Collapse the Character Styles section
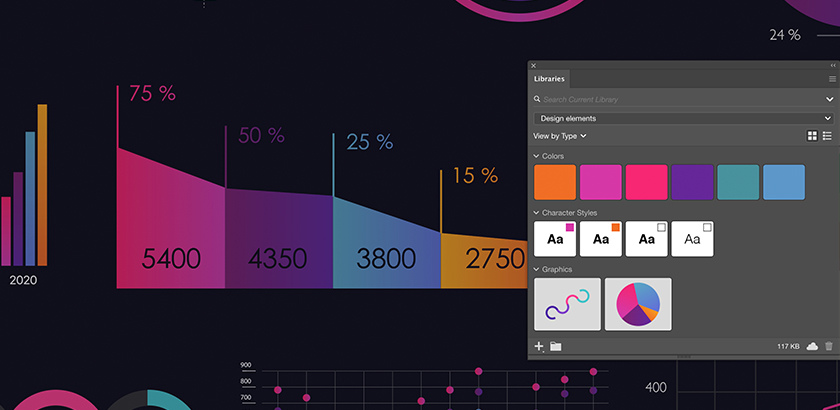Image resolution: width=840 pixels, height=410 pixels. click(x=536, y=213)
